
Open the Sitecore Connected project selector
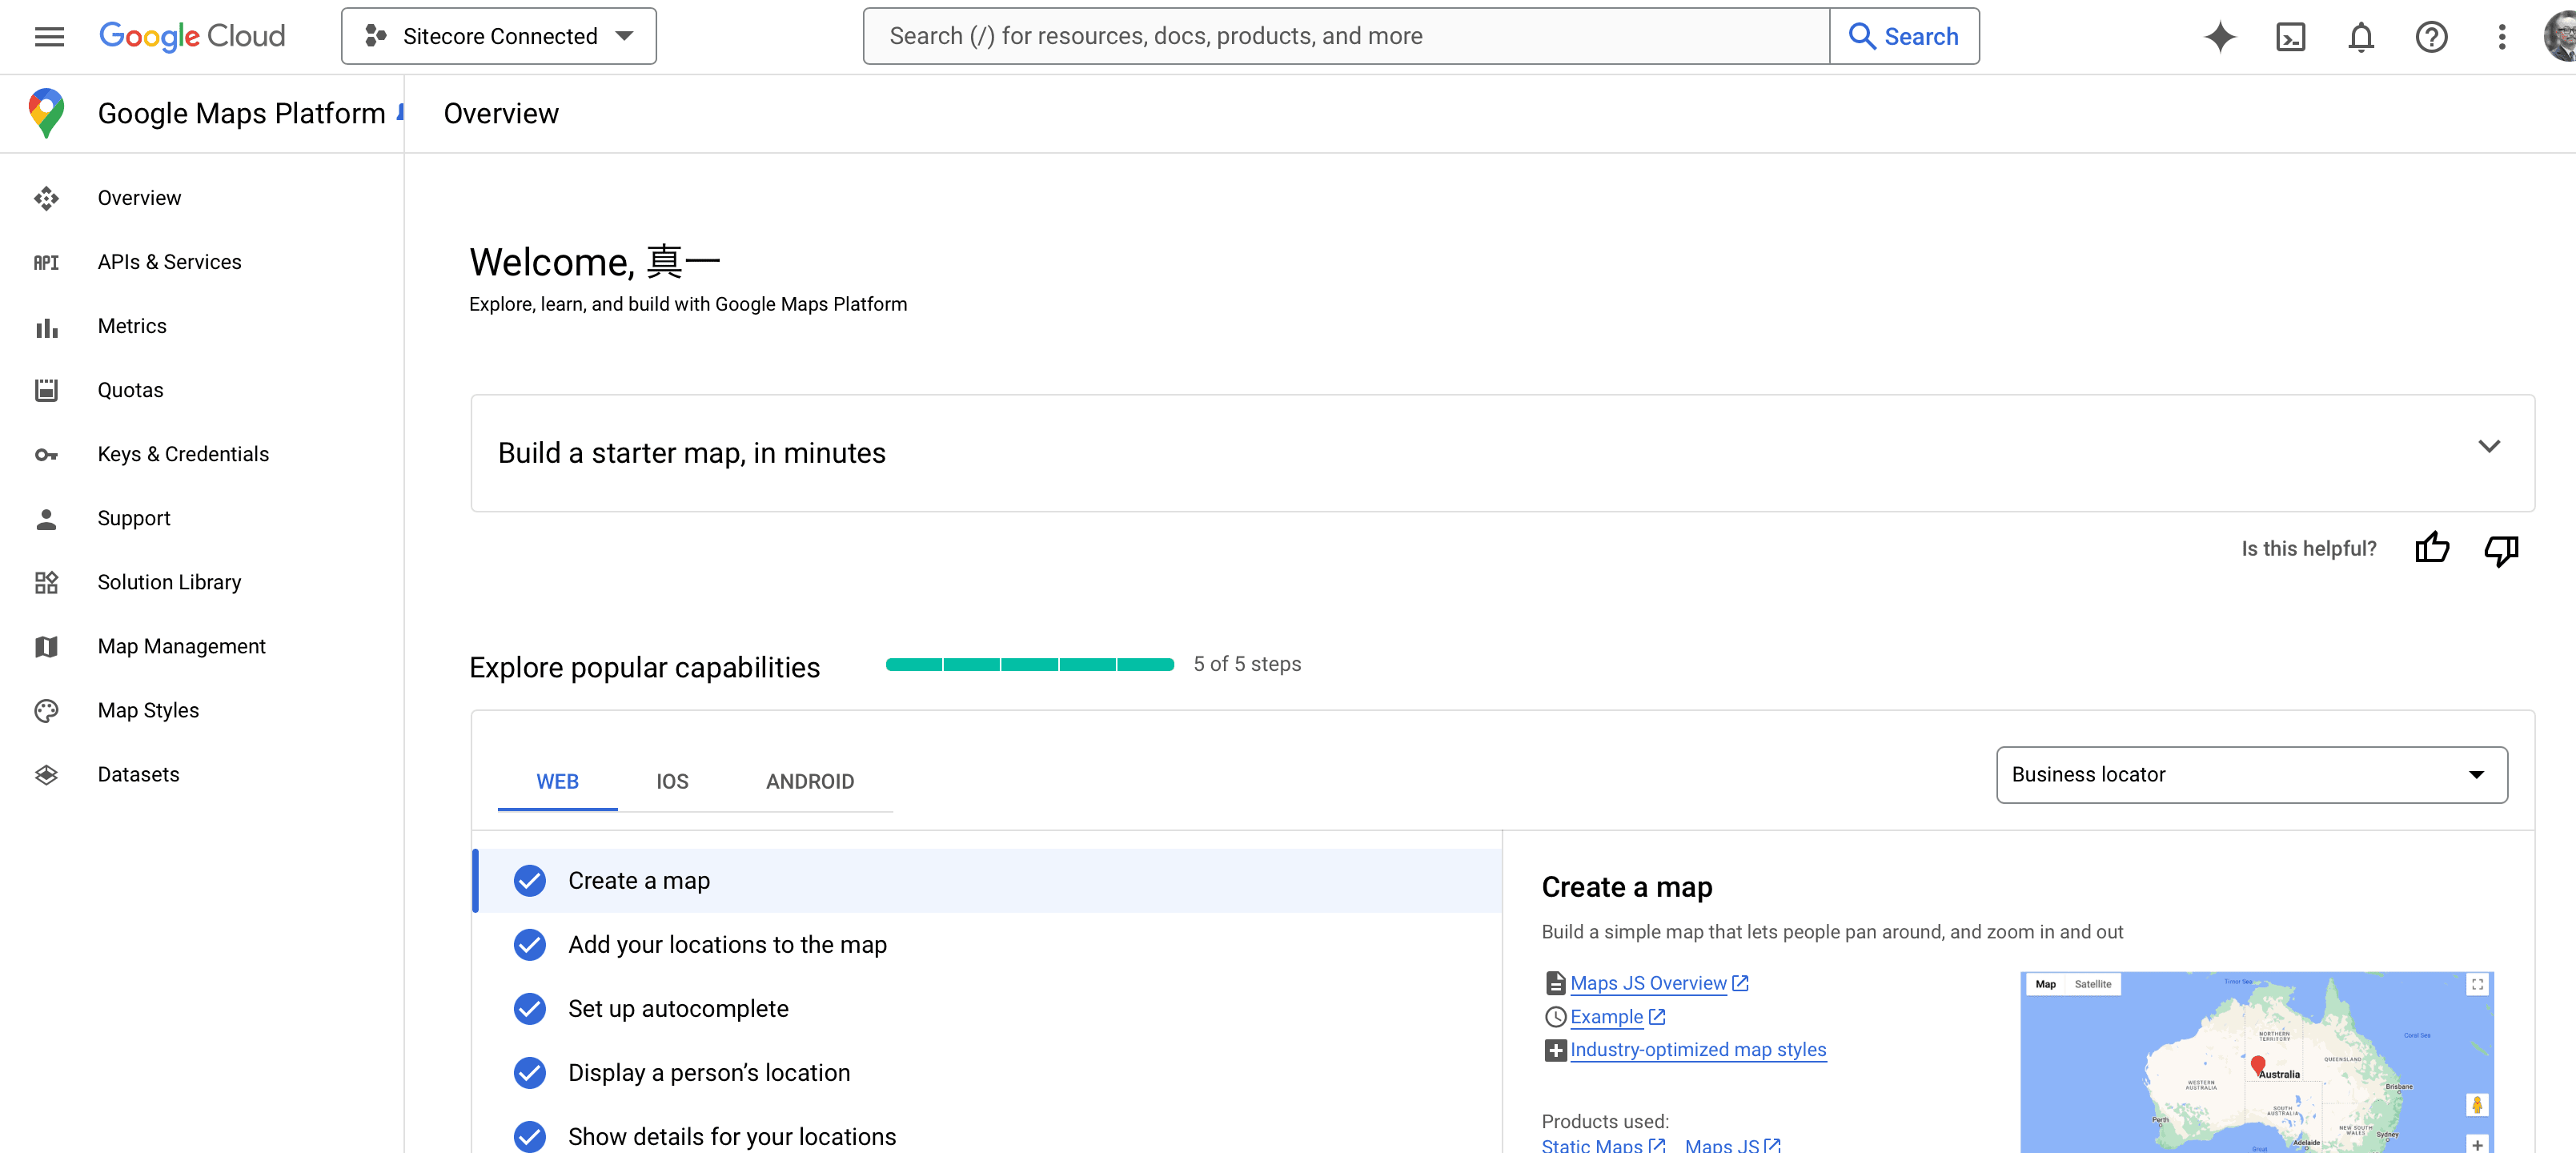point(498,37)
